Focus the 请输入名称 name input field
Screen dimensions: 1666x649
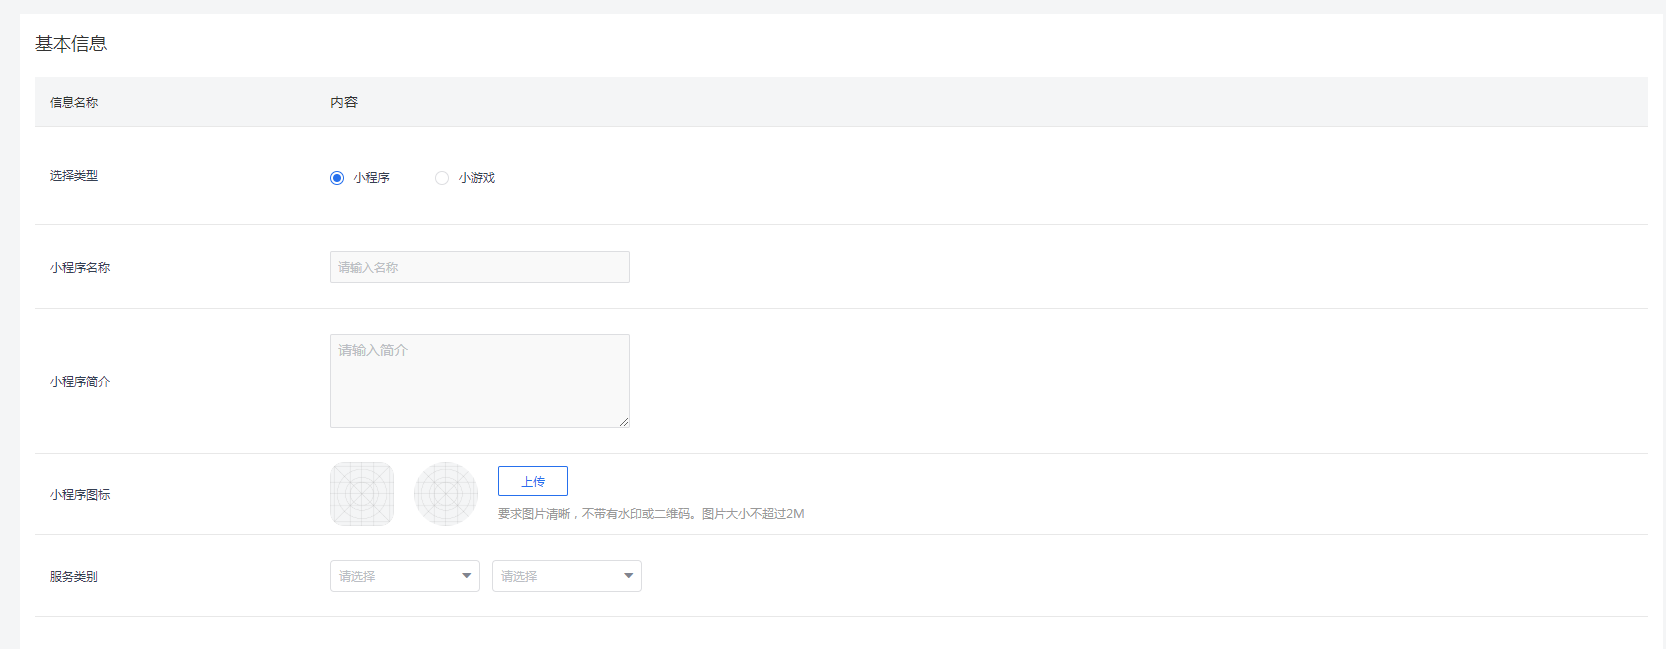[479, 267]
